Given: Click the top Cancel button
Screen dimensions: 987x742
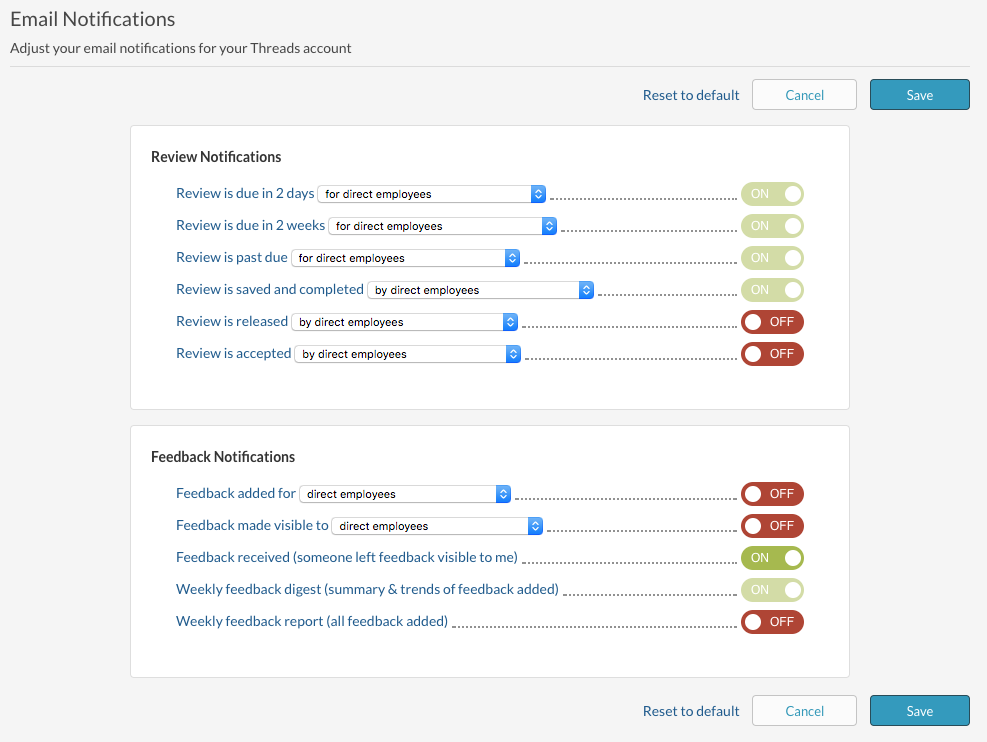Looking at the screenshot, I should 804,95.
